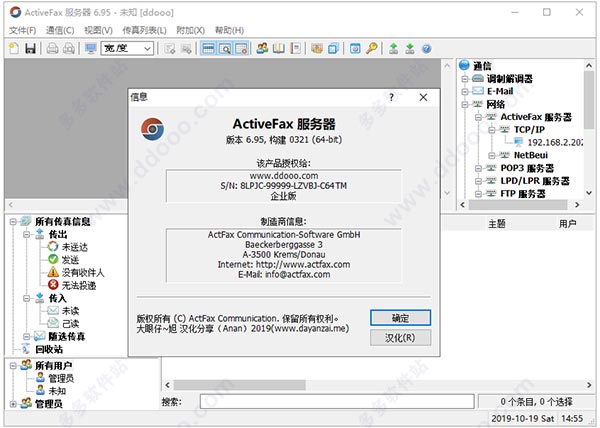
Task: Collapse the 调制解调器 tree node
Action: coord(465,79)
